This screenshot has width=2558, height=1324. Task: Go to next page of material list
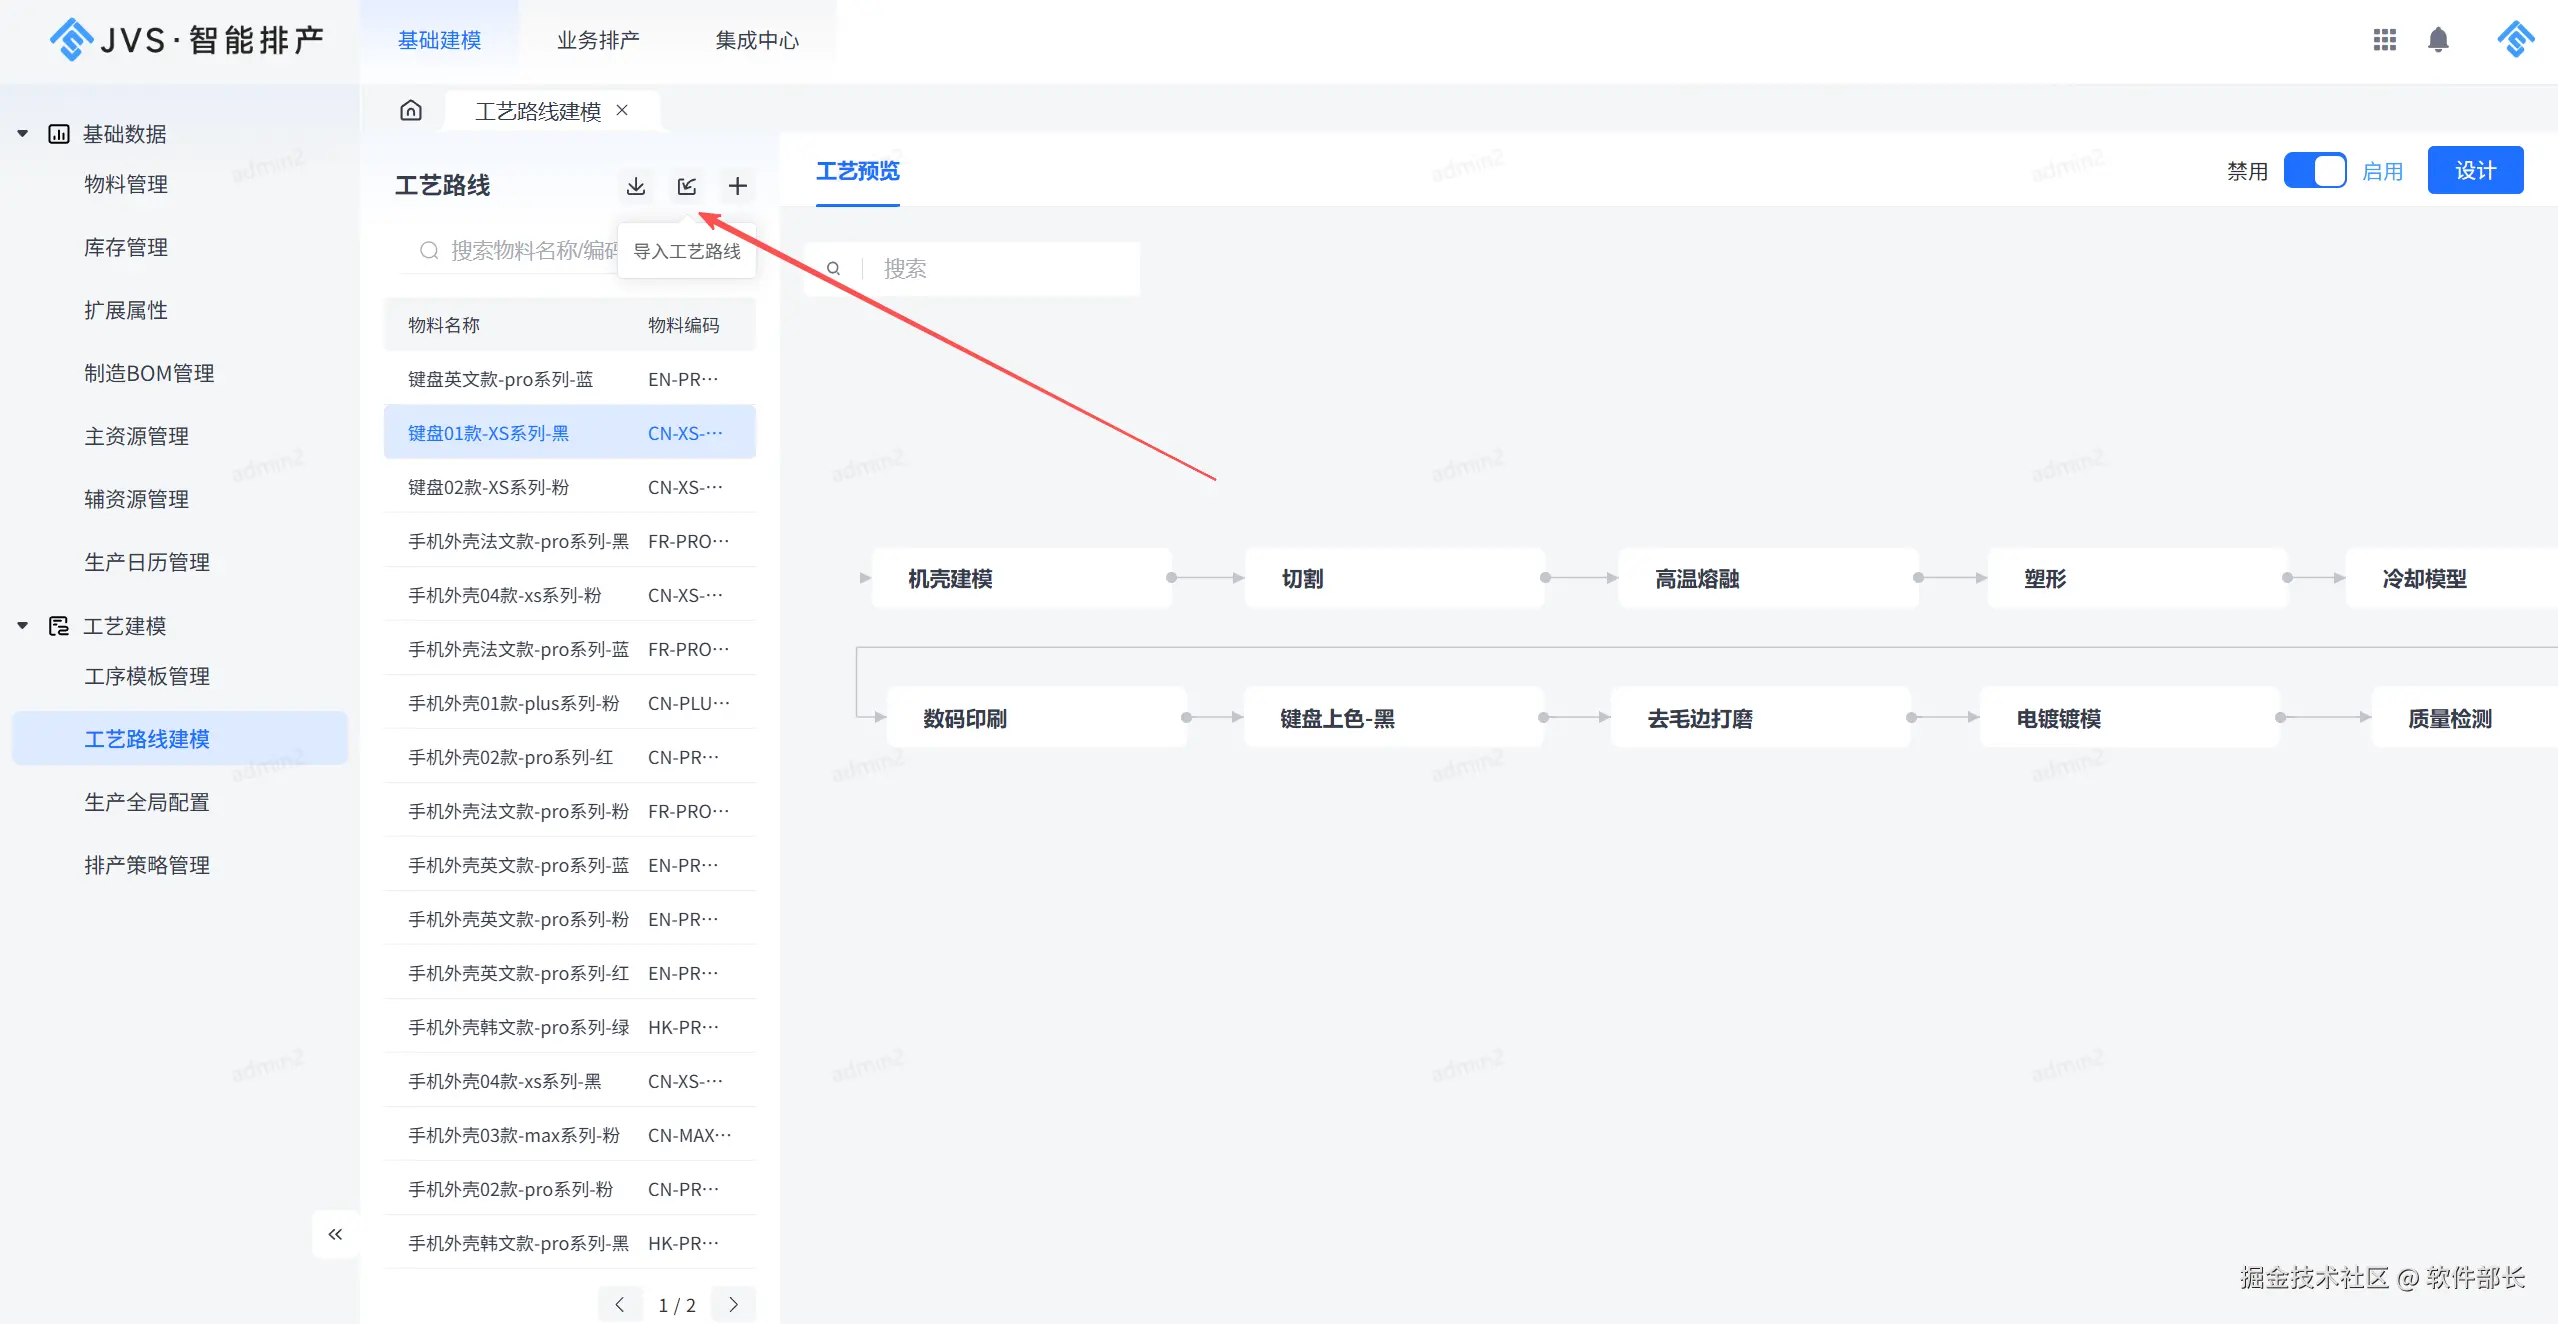coord(733,1304)
